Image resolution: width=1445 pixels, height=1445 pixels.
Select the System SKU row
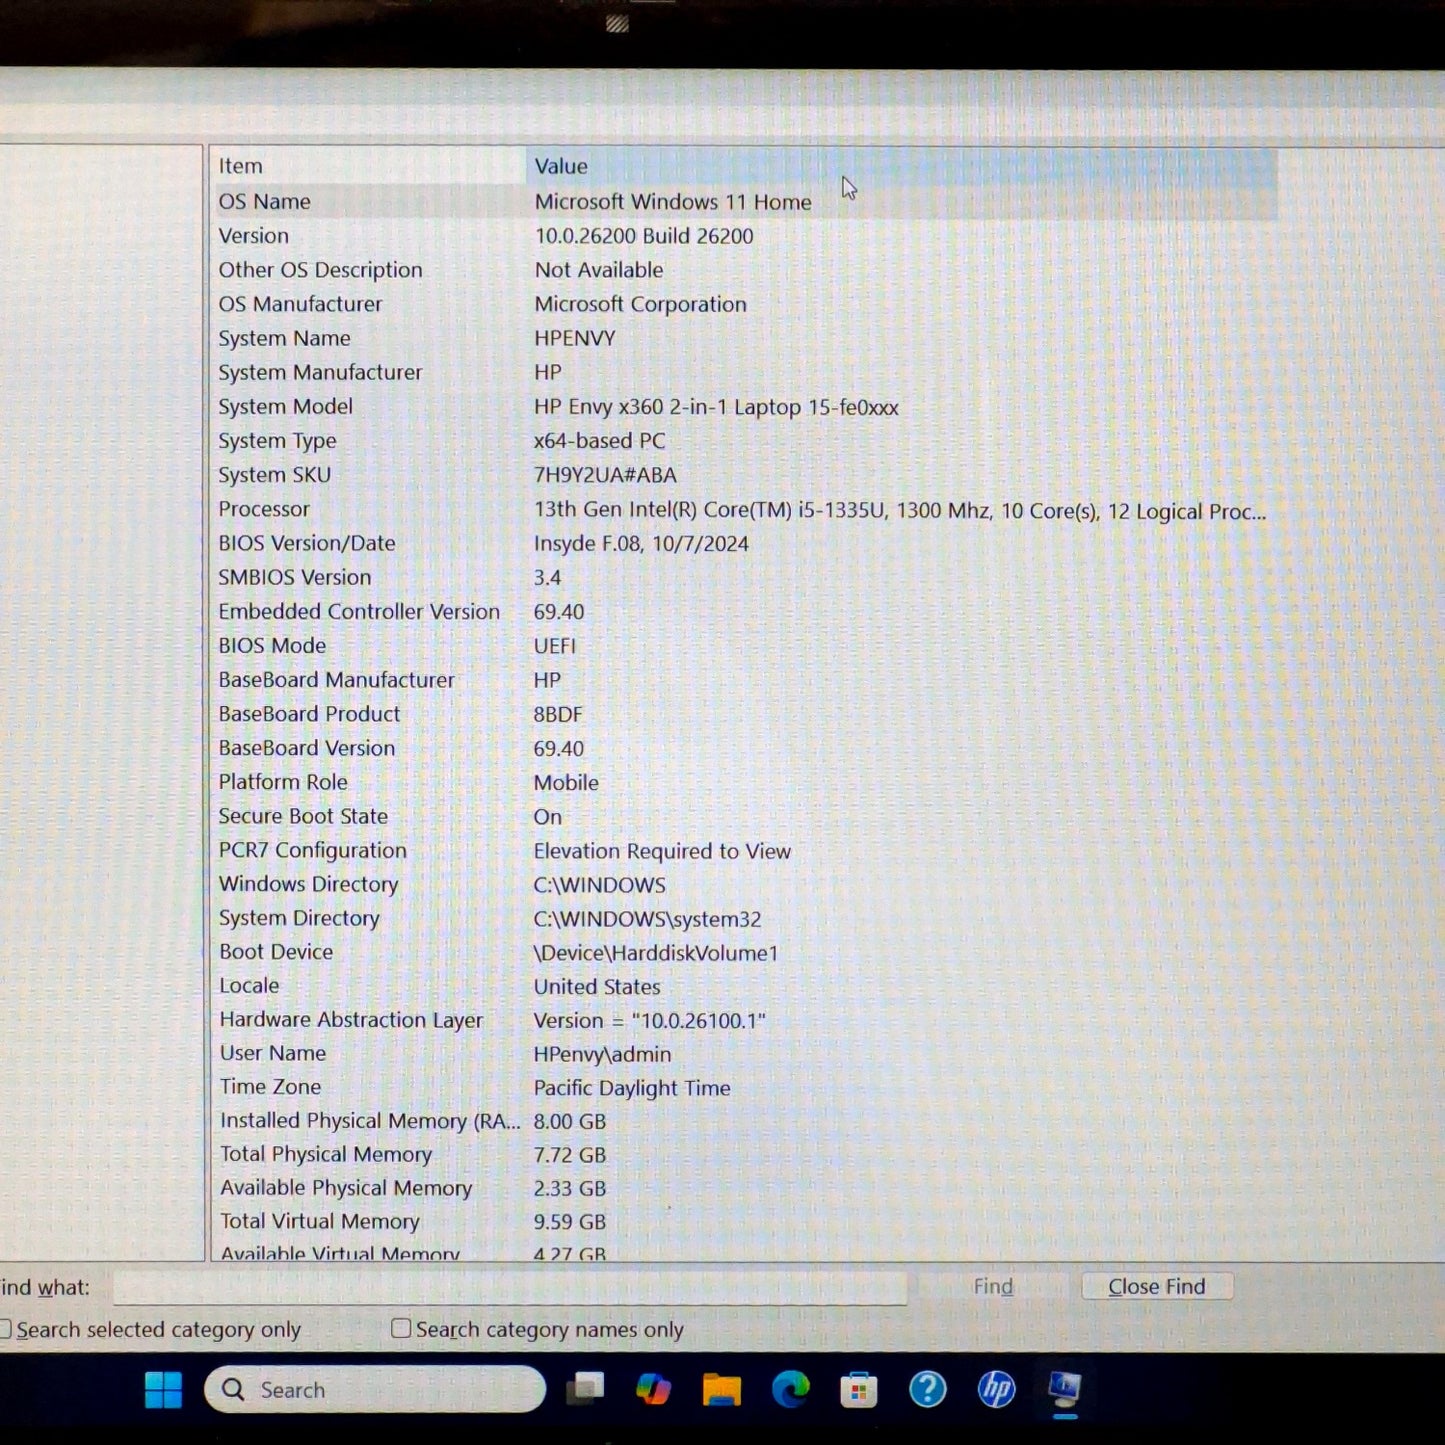click(x=744, y=475)
